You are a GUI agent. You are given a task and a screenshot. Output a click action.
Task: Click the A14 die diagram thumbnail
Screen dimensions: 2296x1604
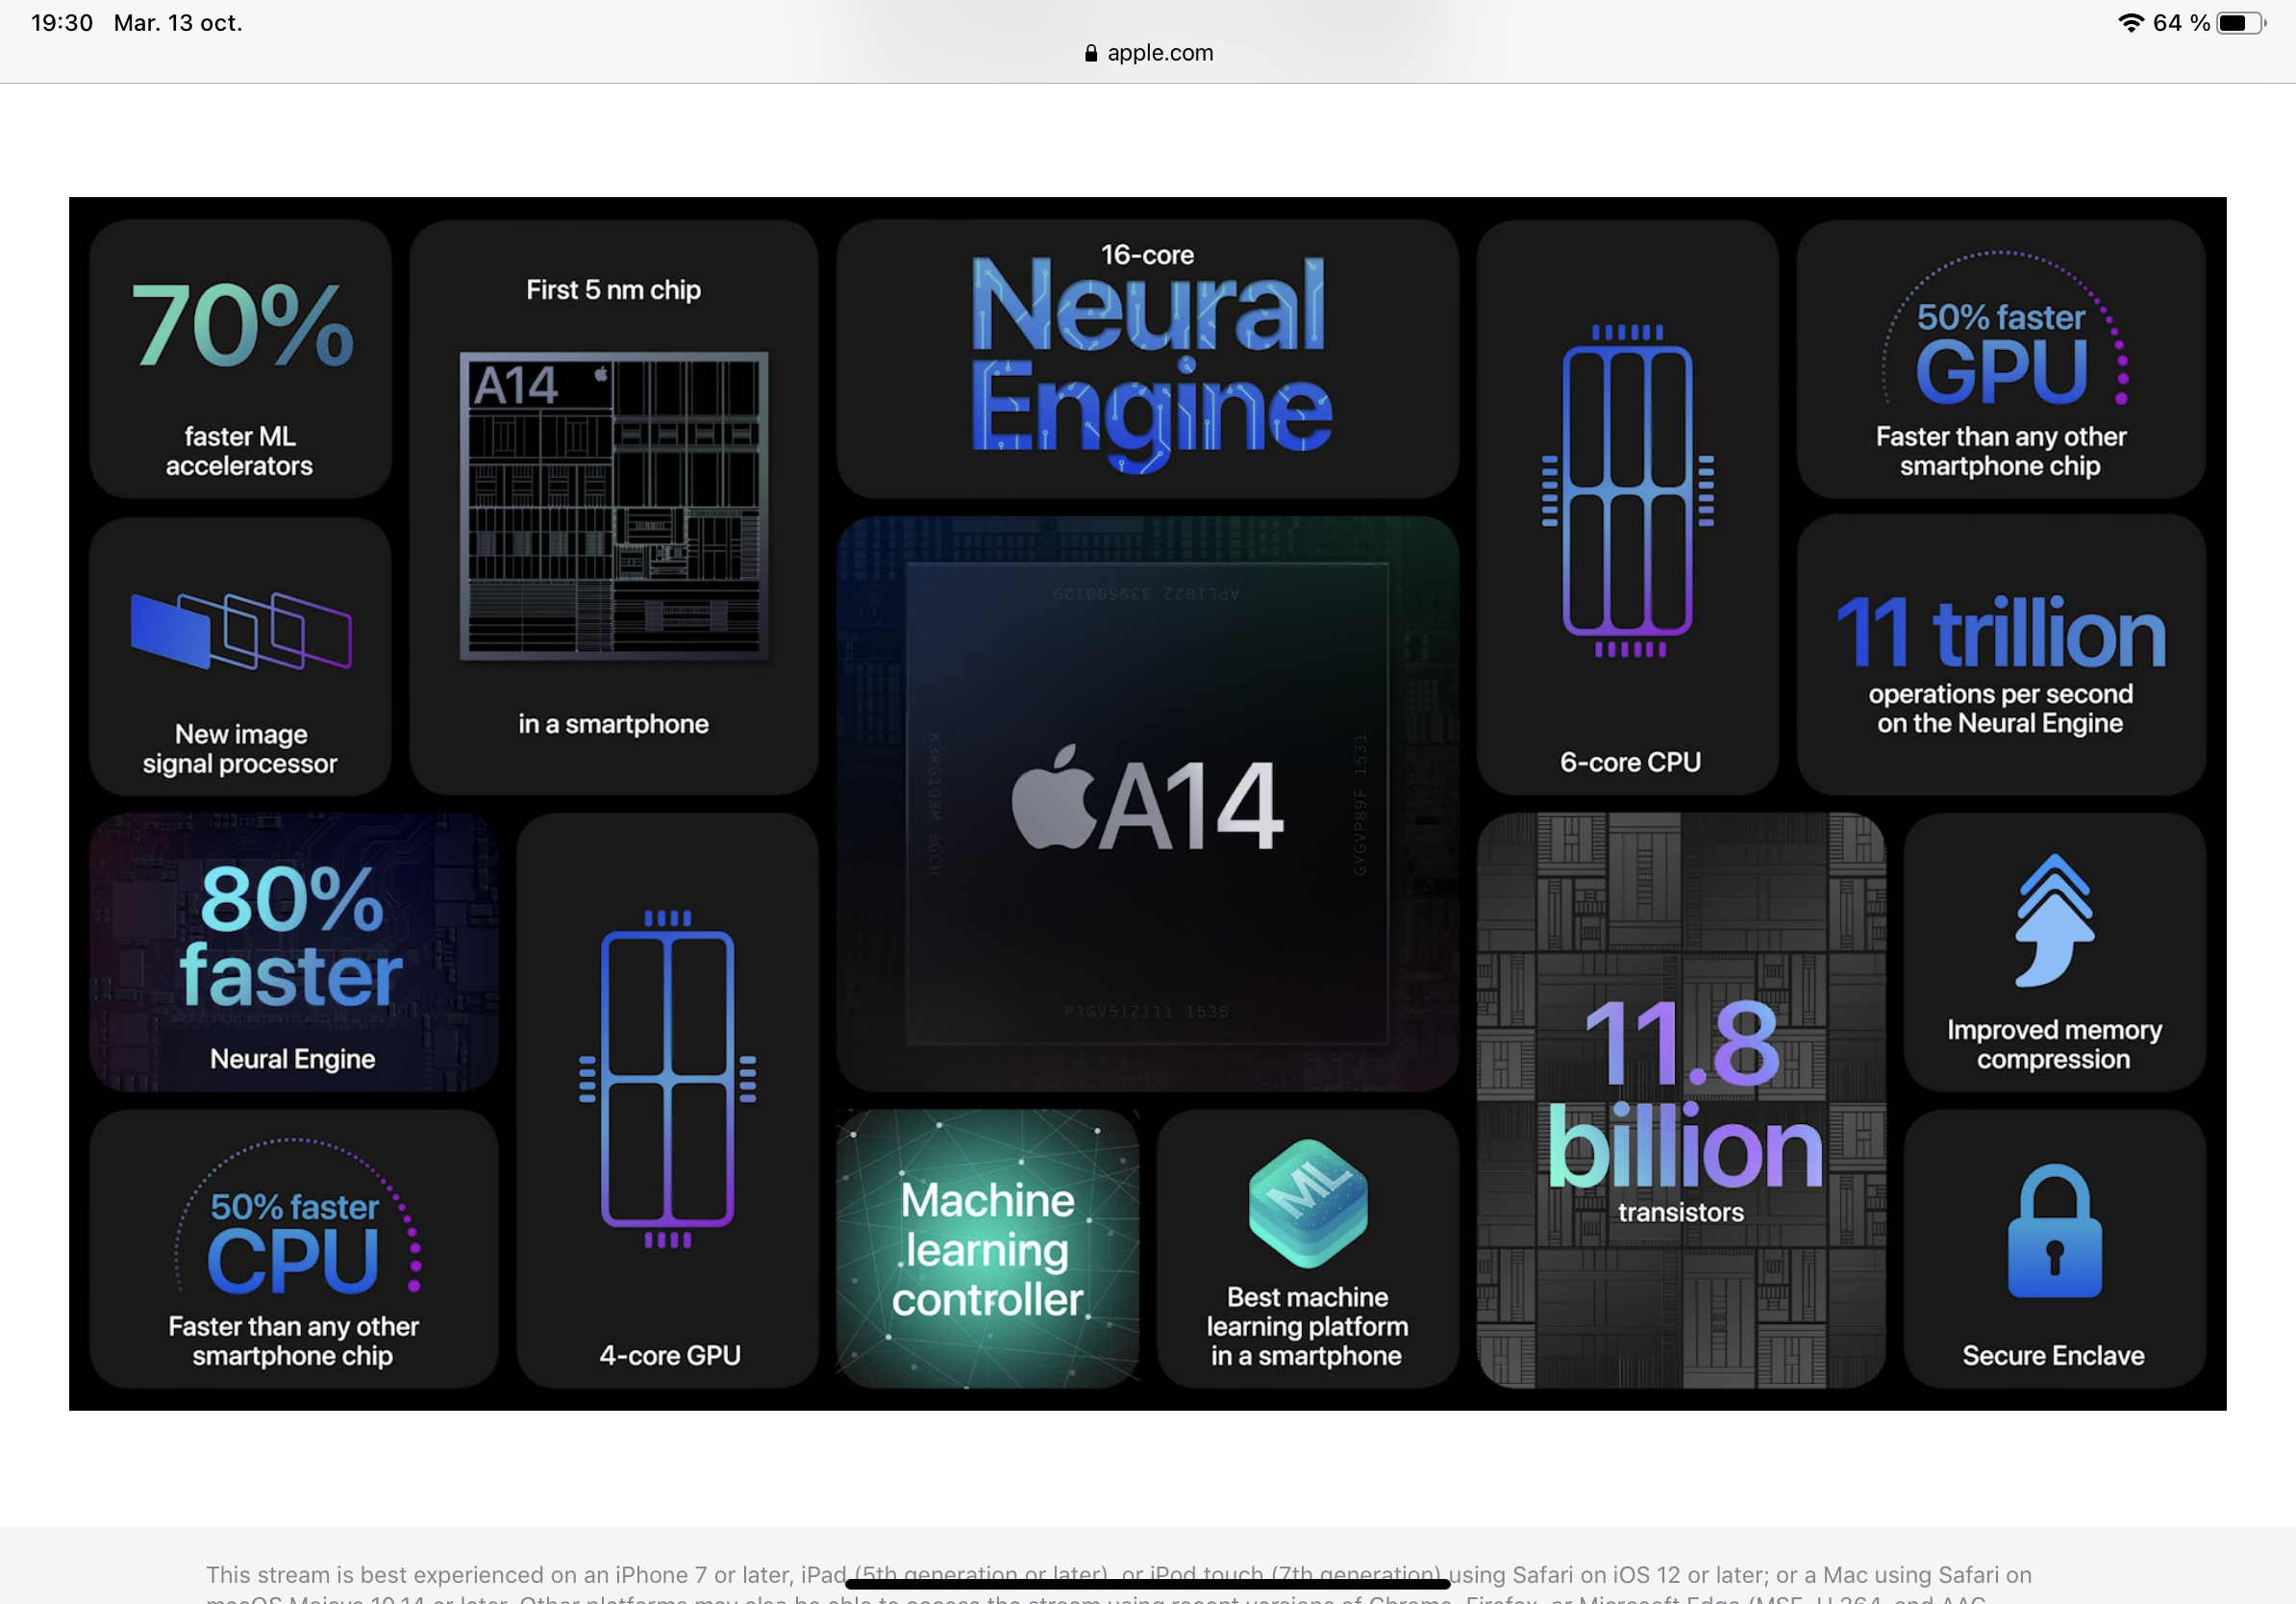613,505
